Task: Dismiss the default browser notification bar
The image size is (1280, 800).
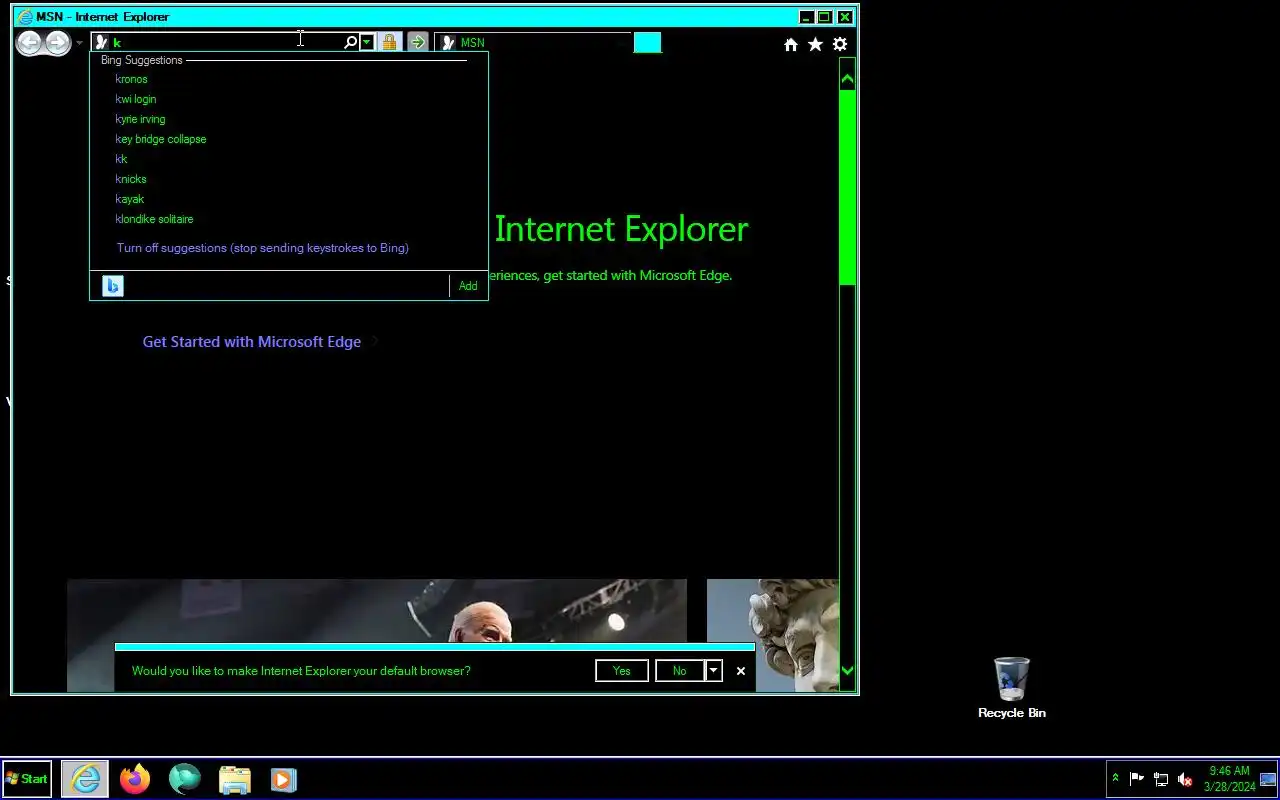Action: click(x=741, y=671)
